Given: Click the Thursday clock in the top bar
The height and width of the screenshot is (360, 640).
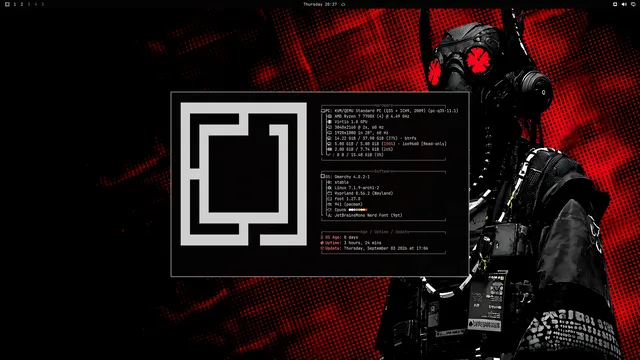Looking at the screenshot, I should tap(320, 4).
